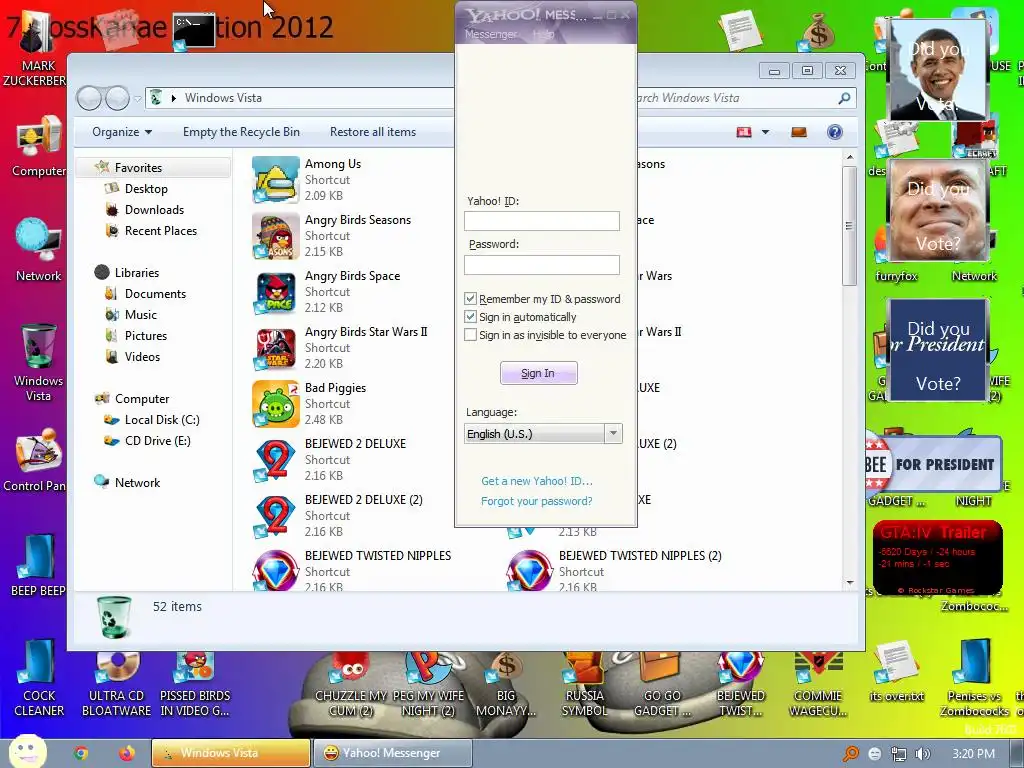The image size is (1024, 768).
Task: Open the ULTRA CD BLOATWARE desktop icon
Action: (116, 684)
